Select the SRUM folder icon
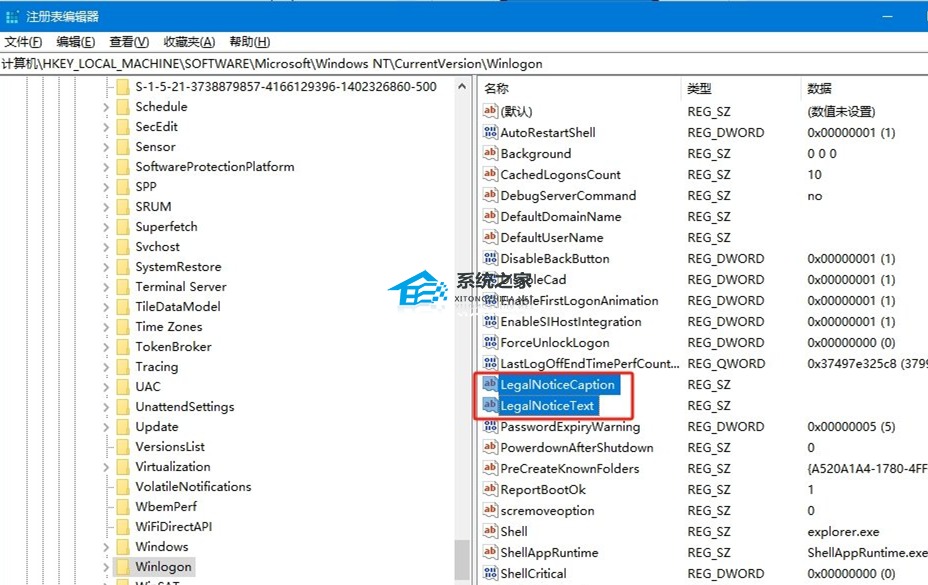This screenshot has width=928, height=585. click(123, 207)
